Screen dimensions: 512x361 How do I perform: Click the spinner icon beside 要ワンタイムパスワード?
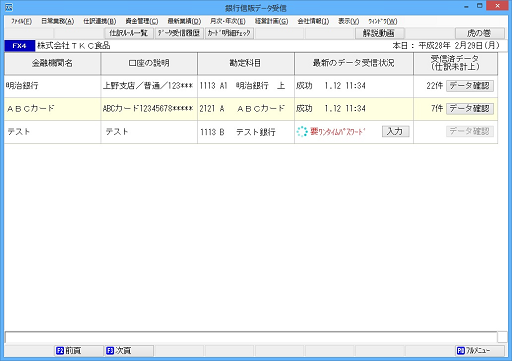(302, 132)
